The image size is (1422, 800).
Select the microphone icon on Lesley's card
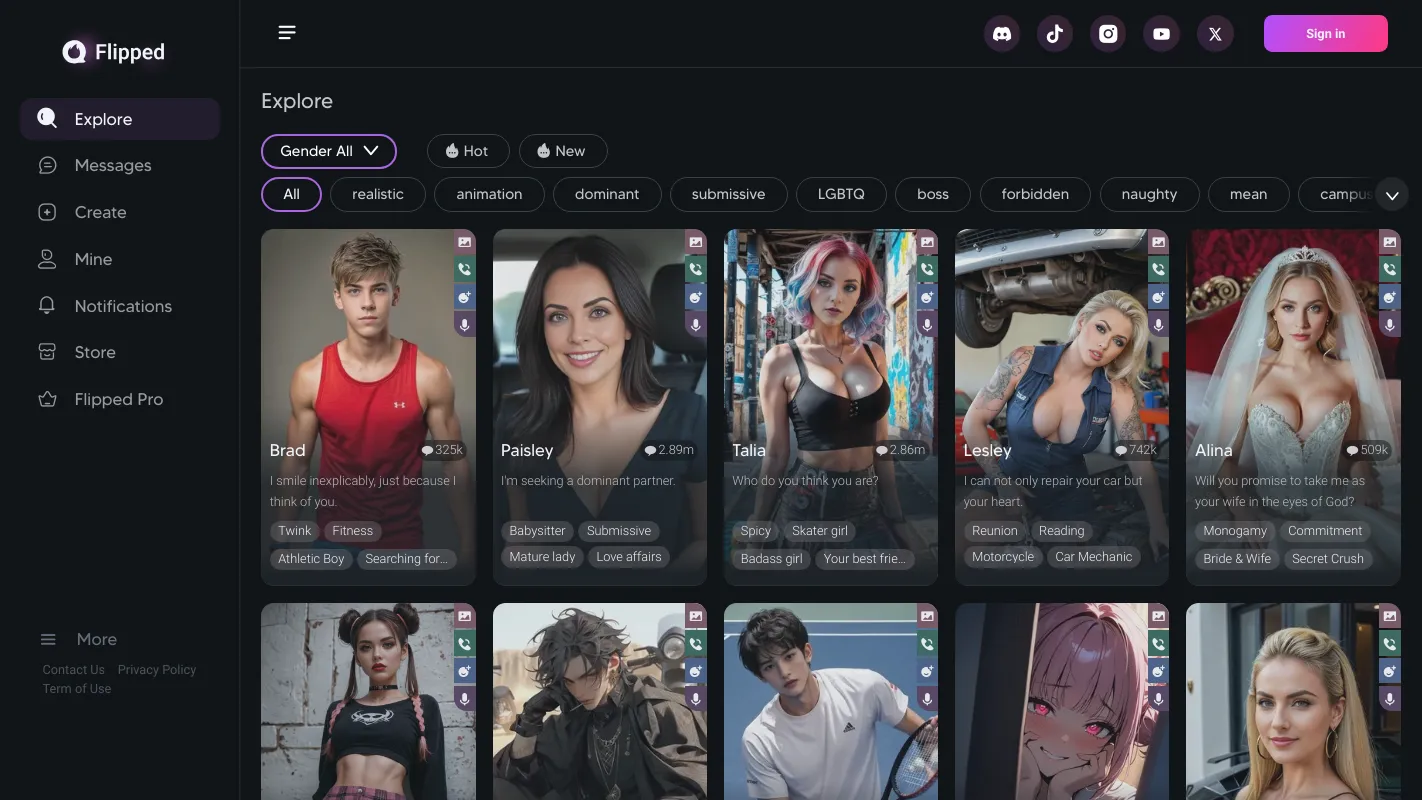pyautogui.click(x=1158, y=324)
